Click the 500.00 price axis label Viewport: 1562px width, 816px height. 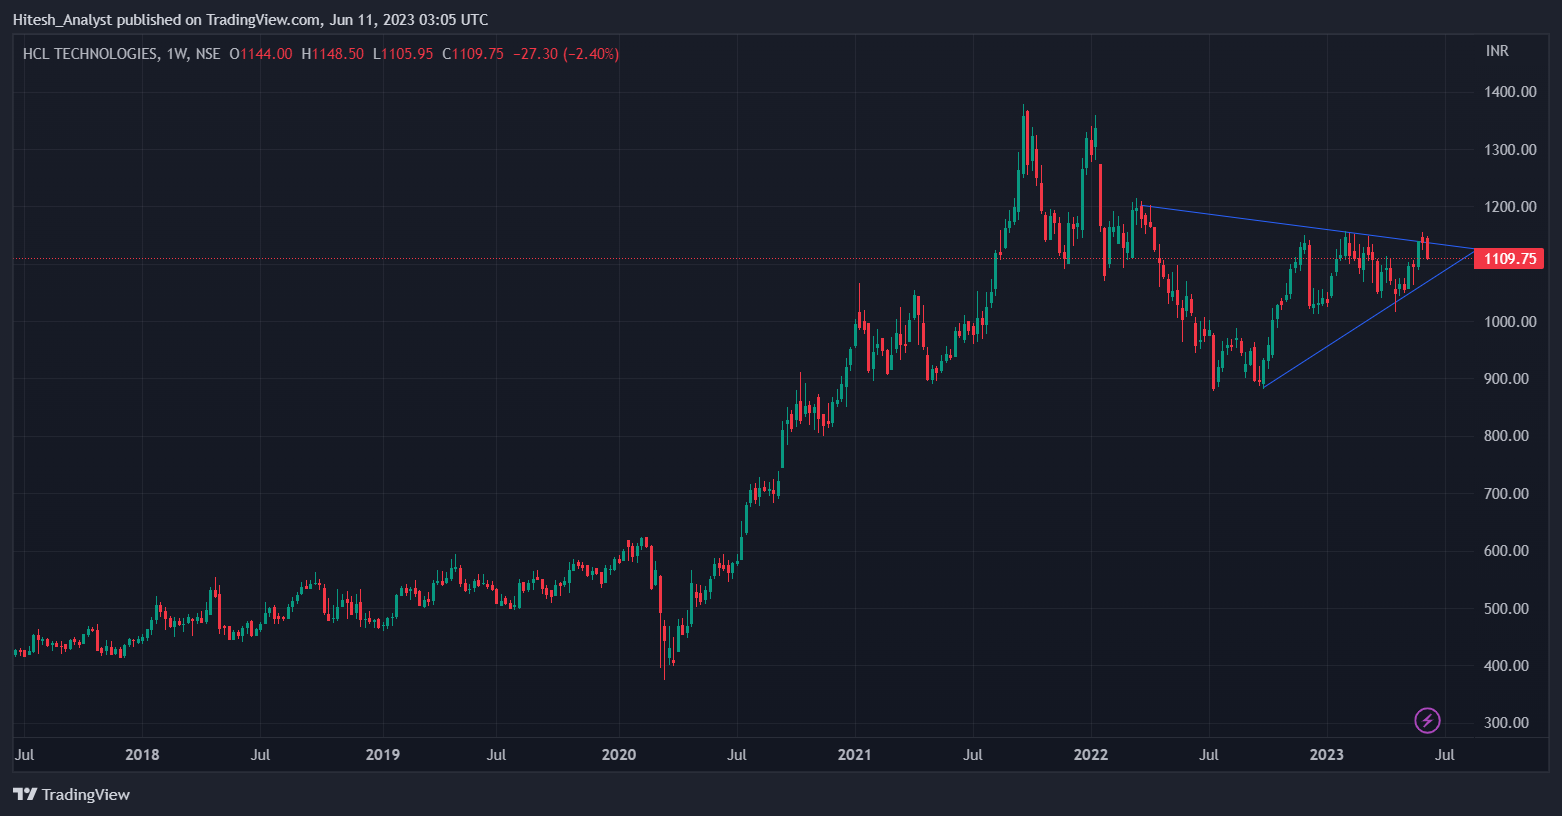tap(1506, 609)
